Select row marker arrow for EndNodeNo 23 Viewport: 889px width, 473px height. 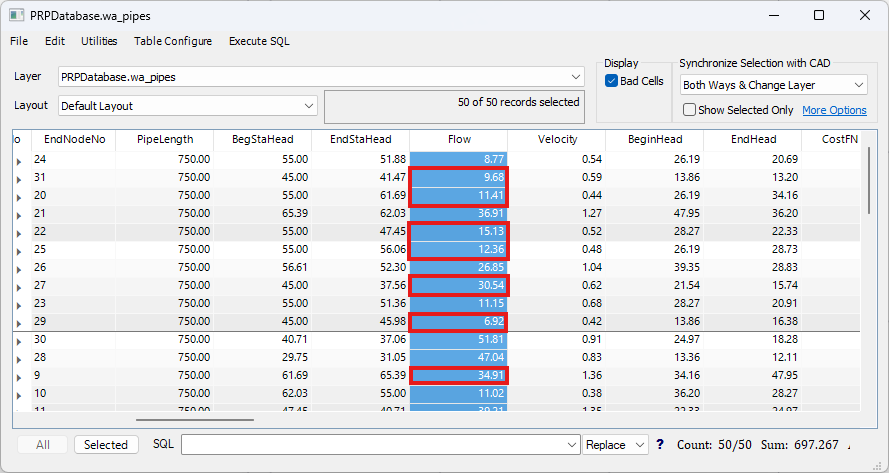pyautogui.click(x=19, y=306)
